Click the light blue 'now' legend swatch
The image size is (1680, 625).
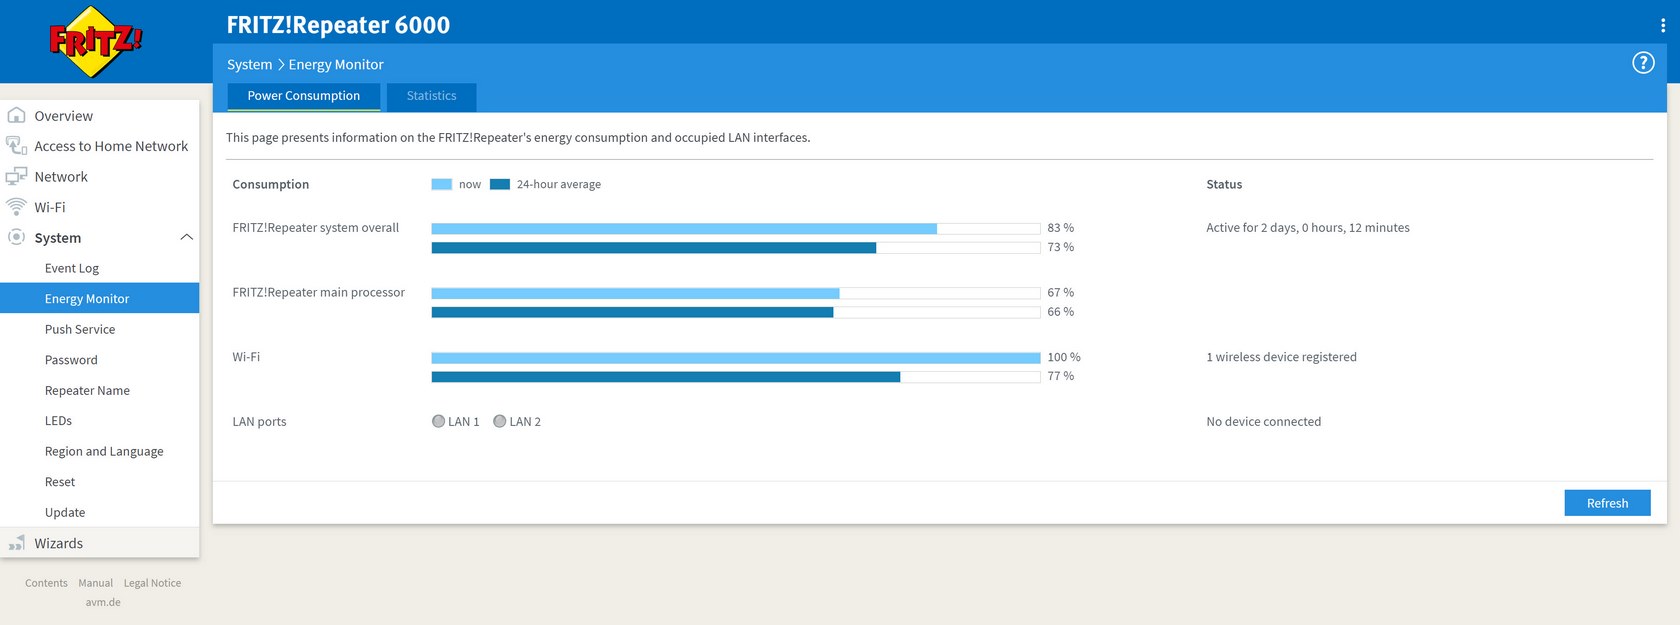(x=441, y=184)
